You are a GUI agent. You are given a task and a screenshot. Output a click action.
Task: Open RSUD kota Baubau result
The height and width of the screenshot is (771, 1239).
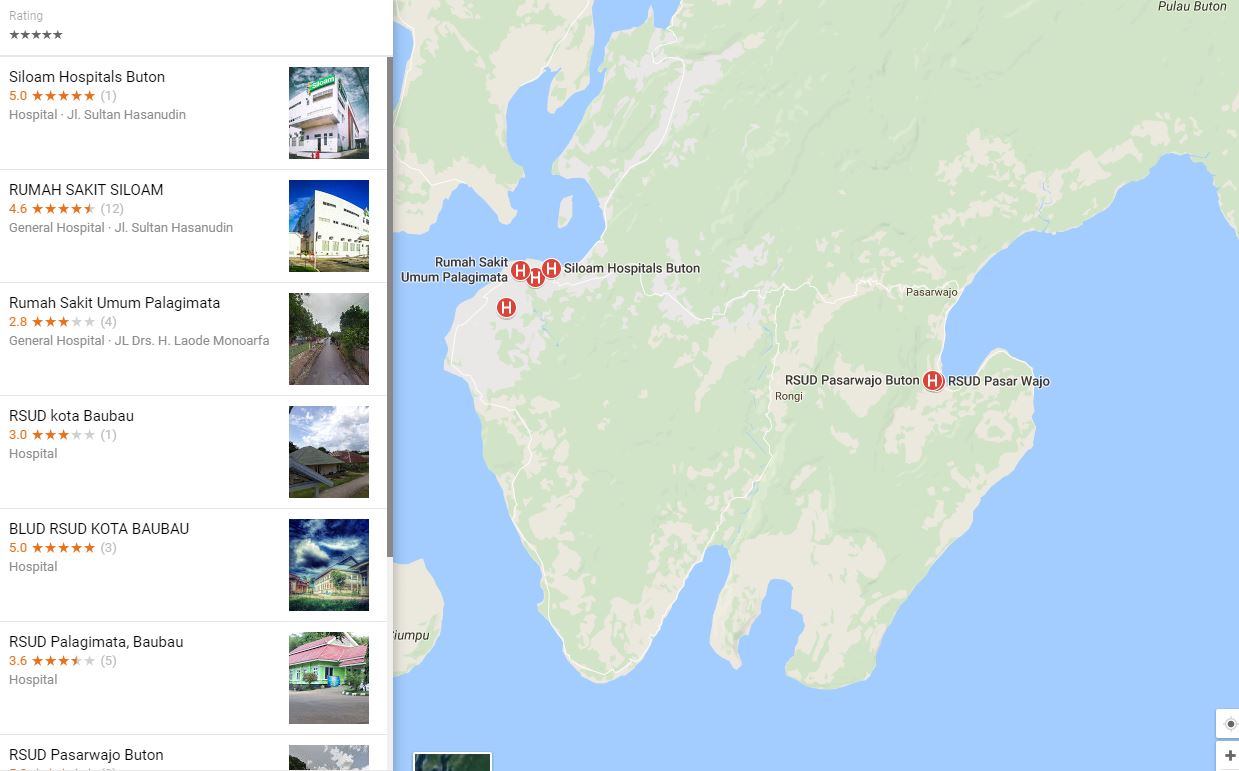tap(193, 452)
